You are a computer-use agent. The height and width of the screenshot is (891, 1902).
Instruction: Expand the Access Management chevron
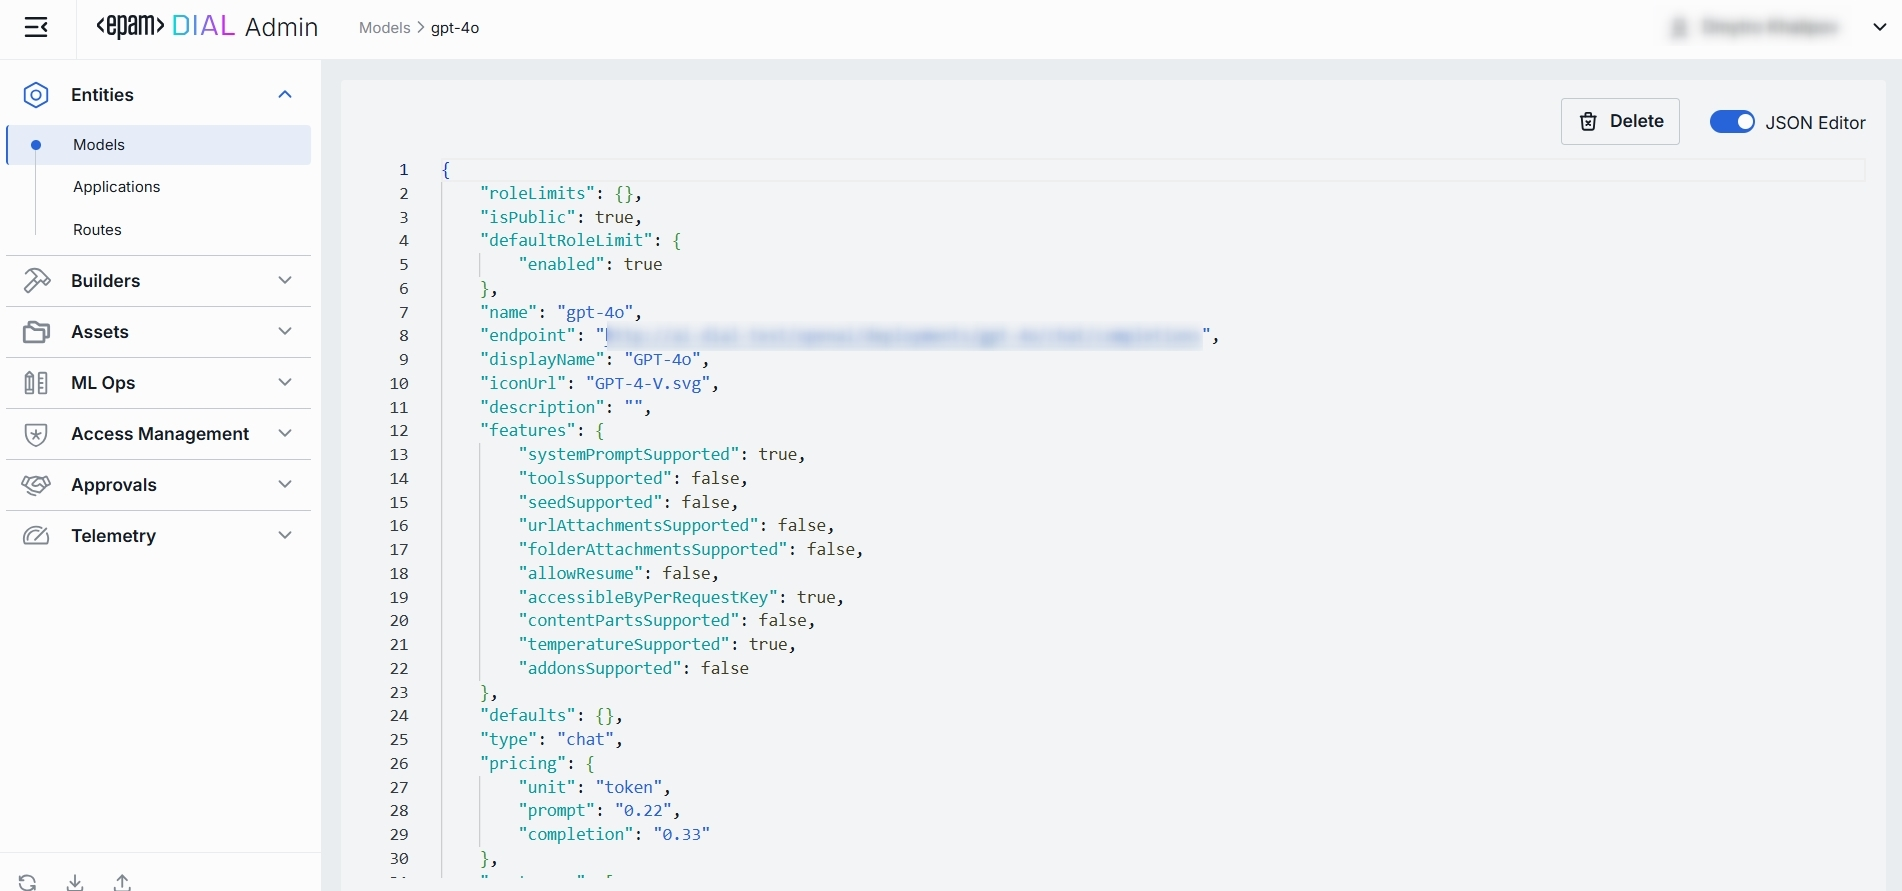[x=285, y=434]
